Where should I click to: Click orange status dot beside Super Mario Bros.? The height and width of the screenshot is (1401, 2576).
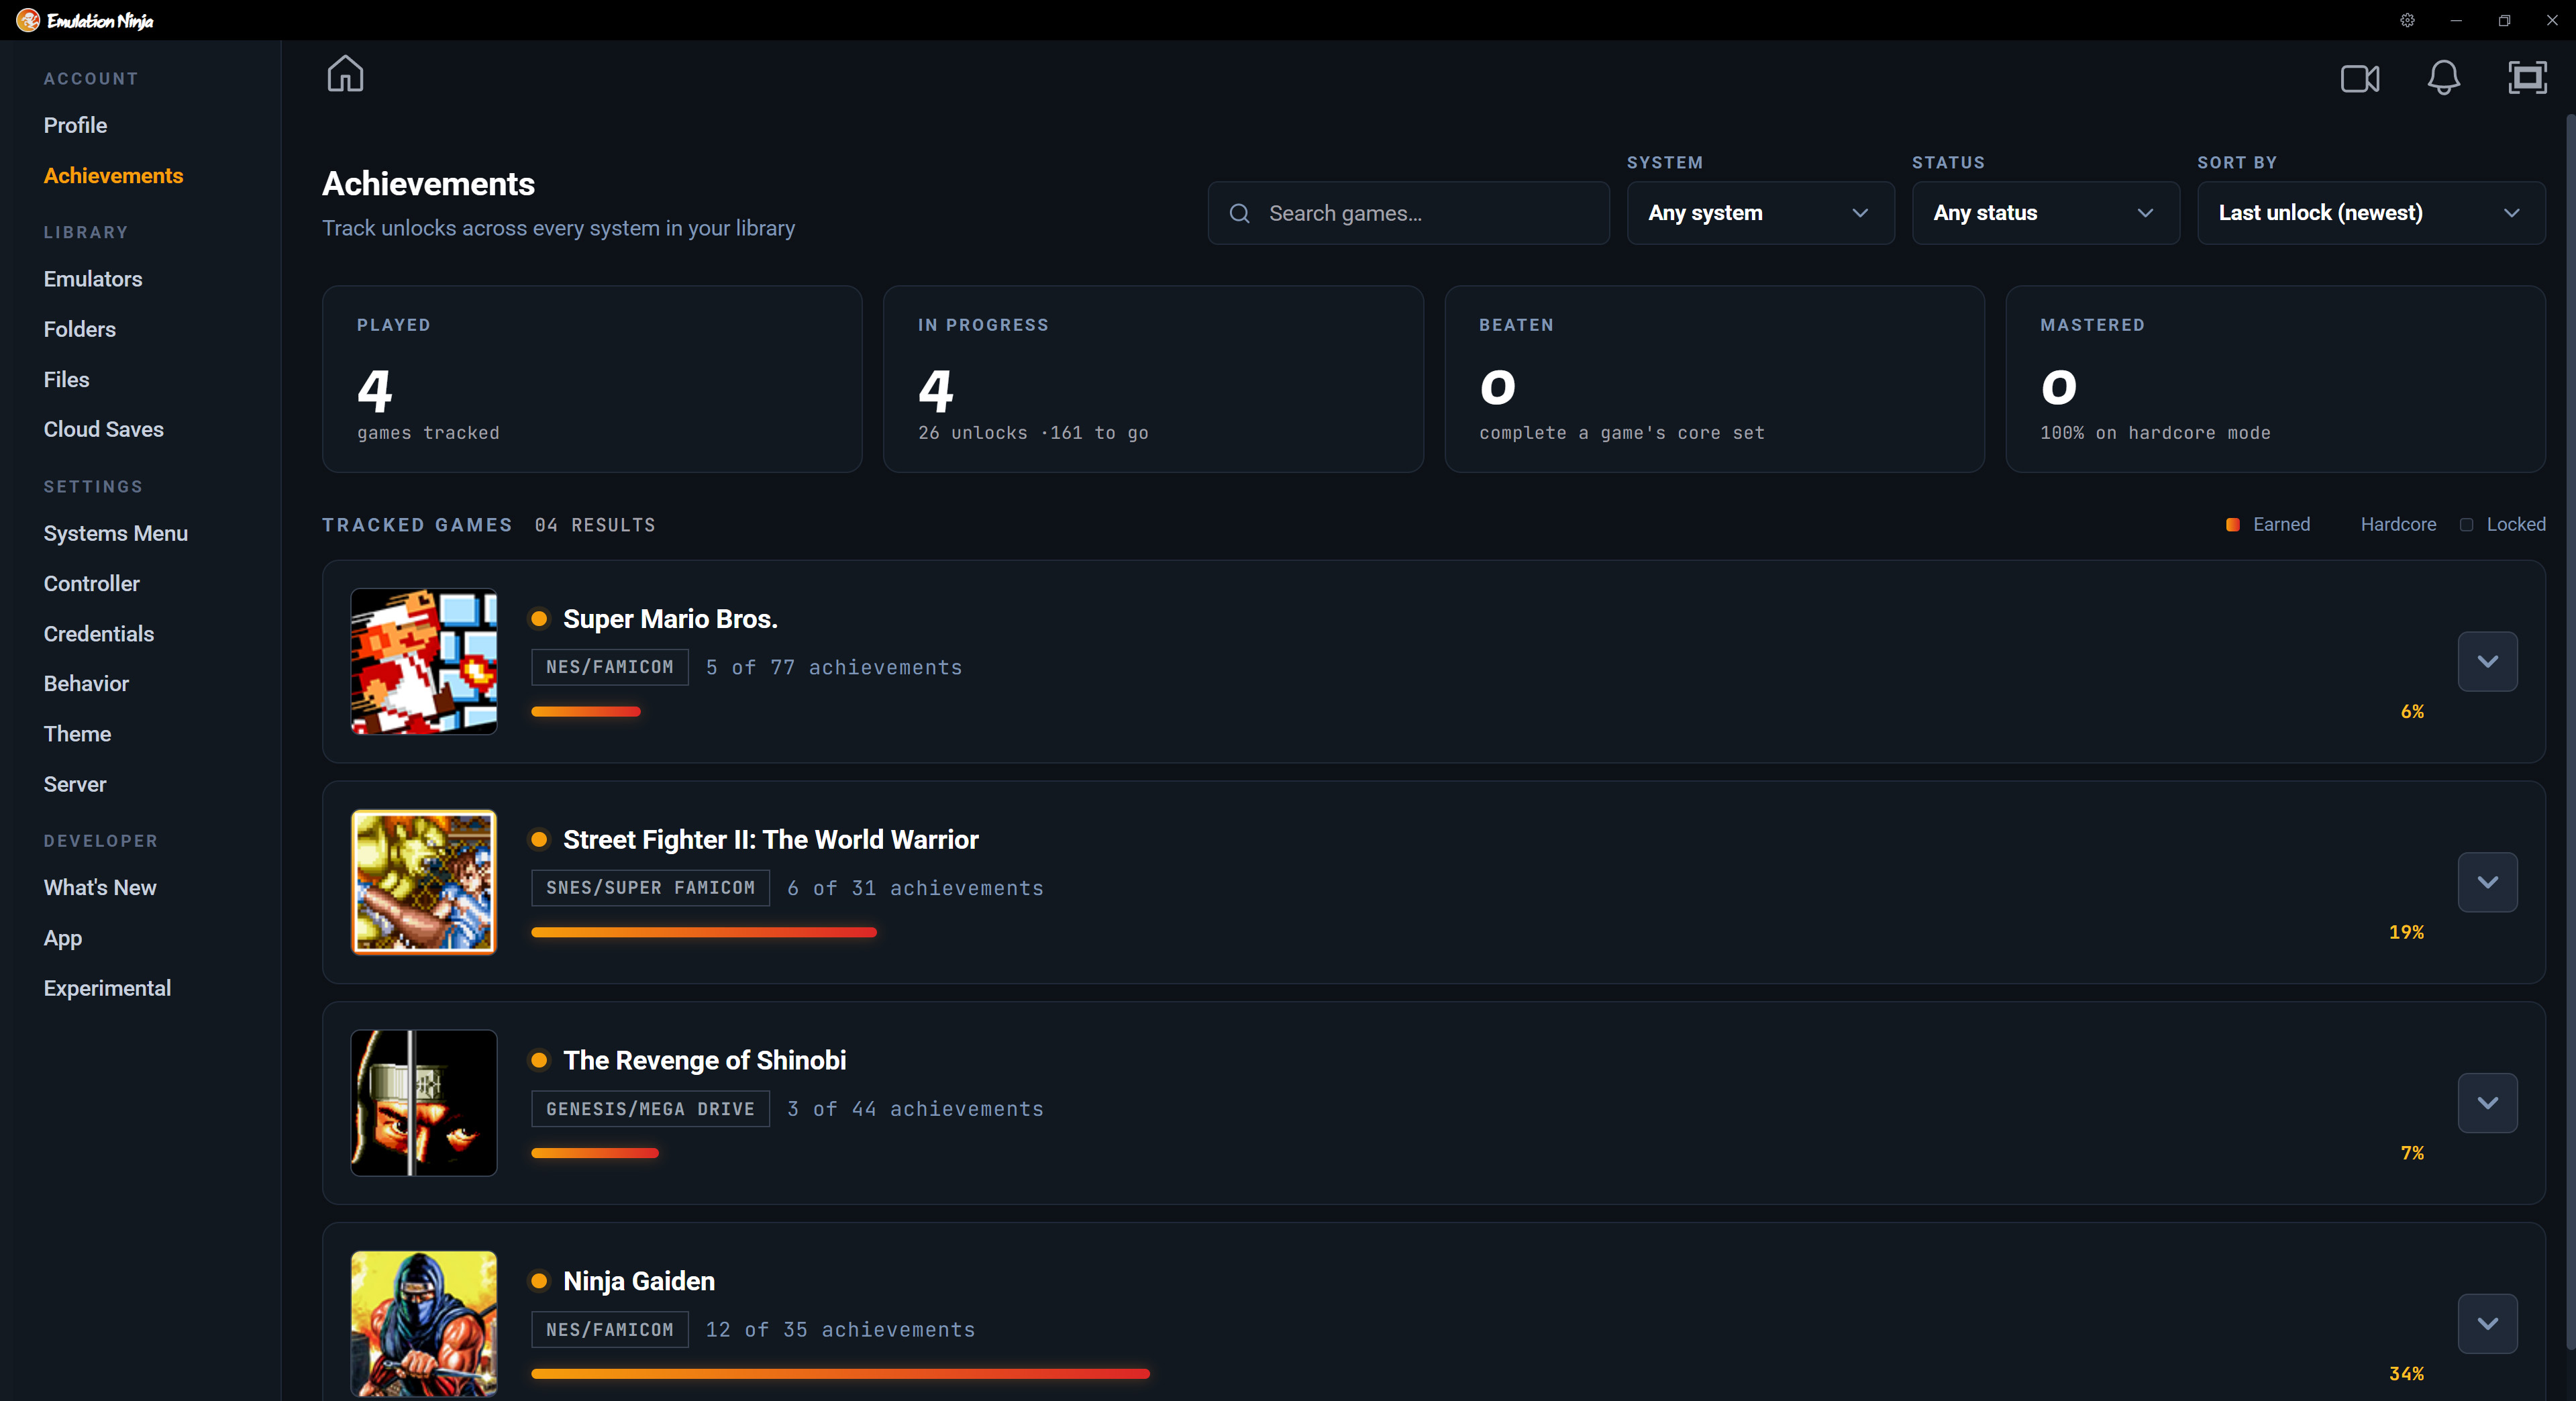539,619
